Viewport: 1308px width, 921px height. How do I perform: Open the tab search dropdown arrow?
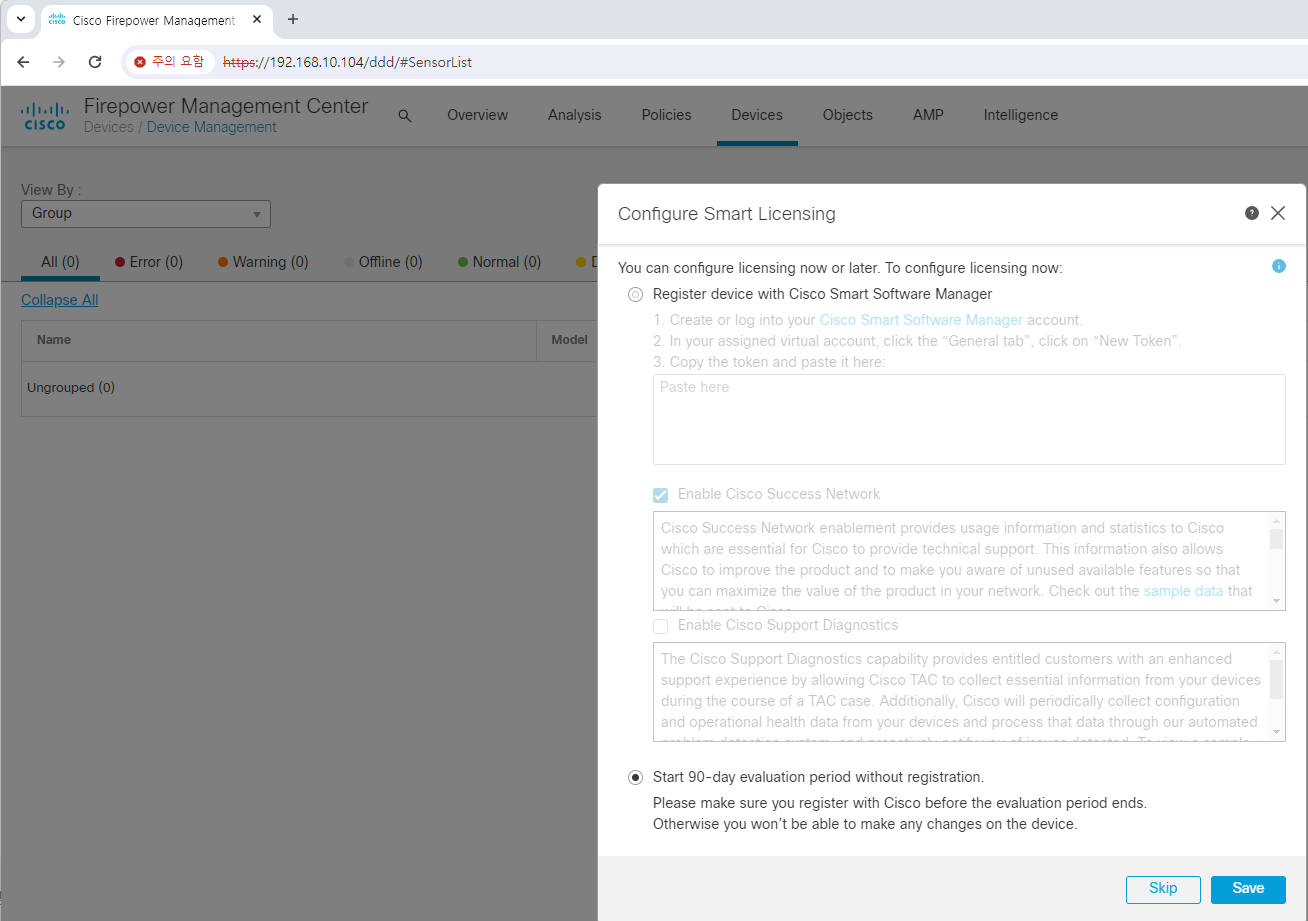[x=21, y=19]
